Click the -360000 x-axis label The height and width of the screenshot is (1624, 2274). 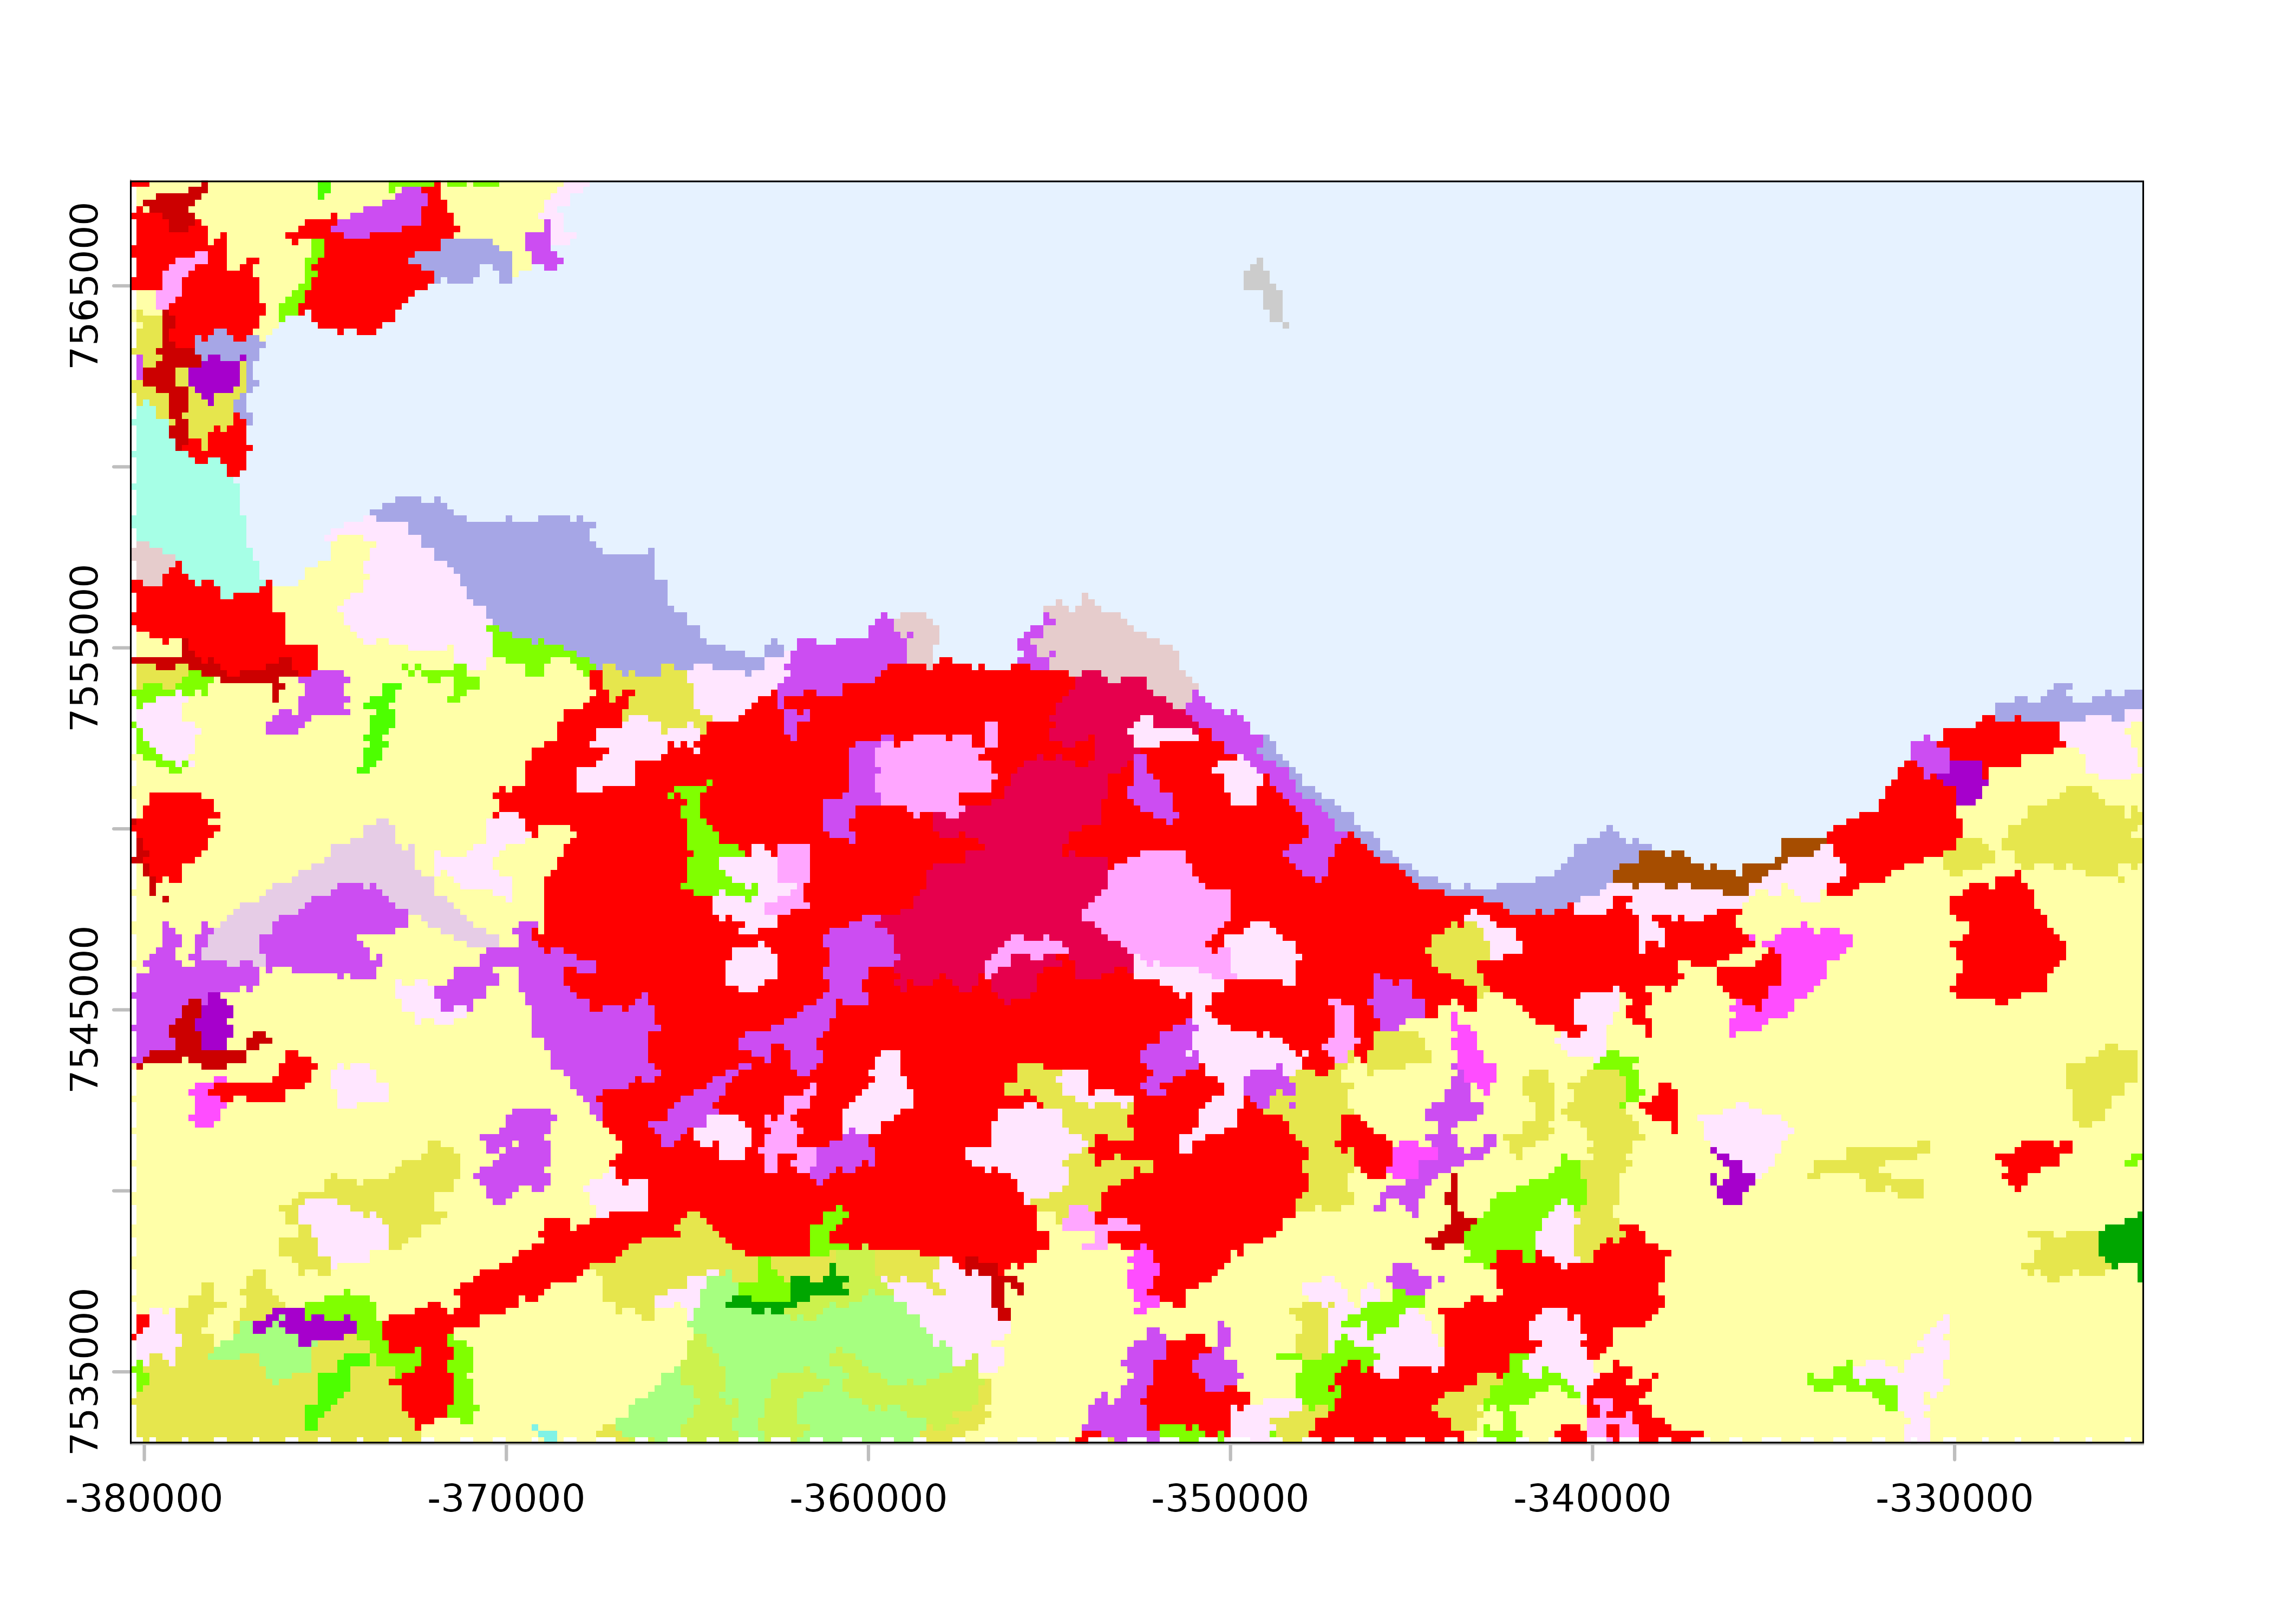tap(867, 1499)
